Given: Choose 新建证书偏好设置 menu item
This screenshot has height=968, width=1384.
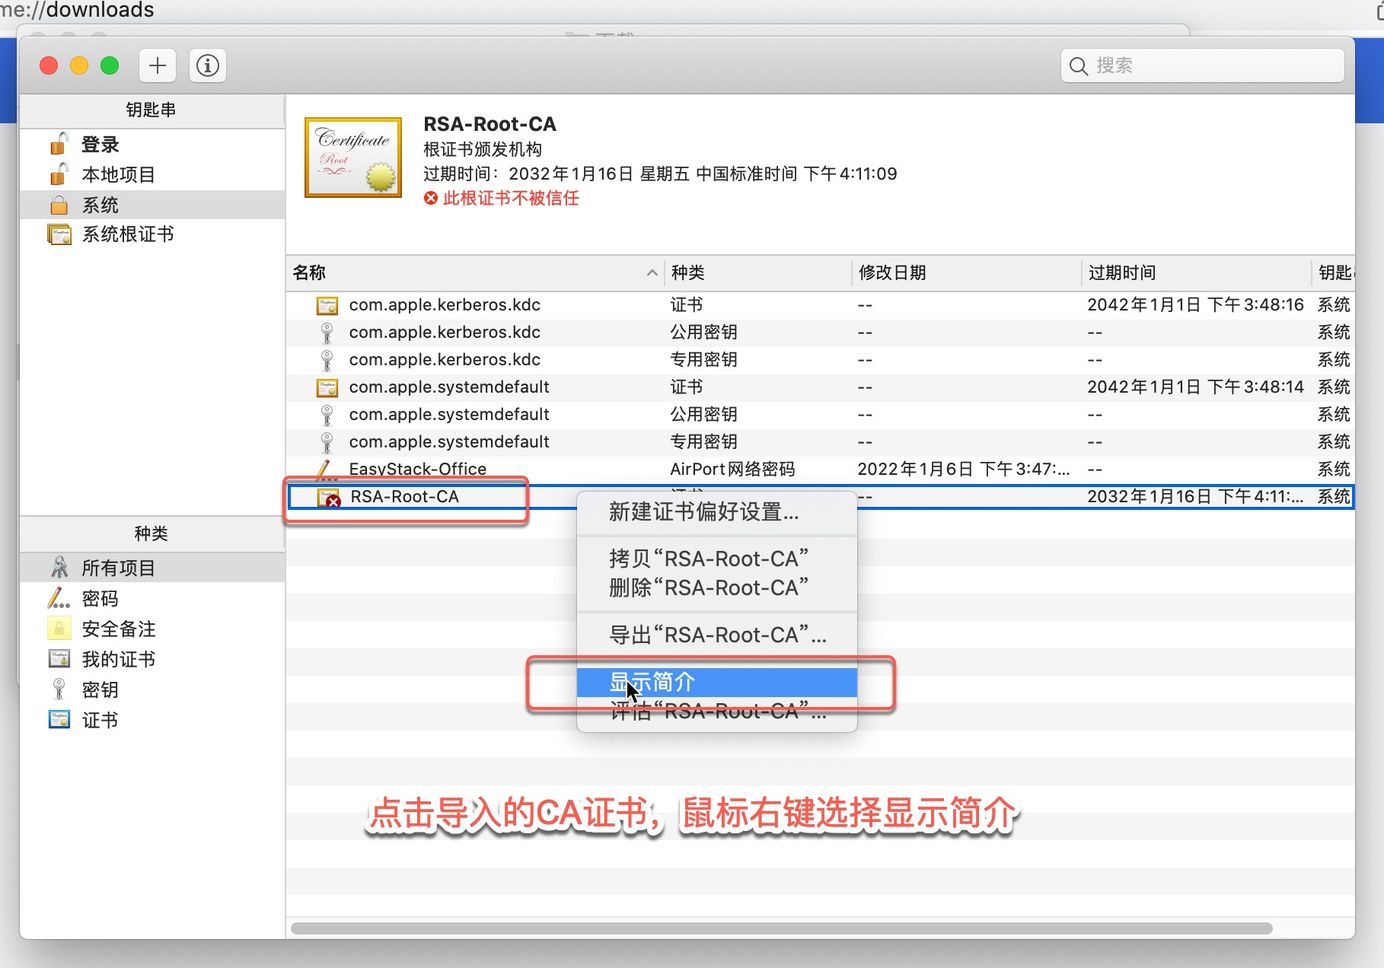Looking at the screenshot, I should click(x=703, y=512).
